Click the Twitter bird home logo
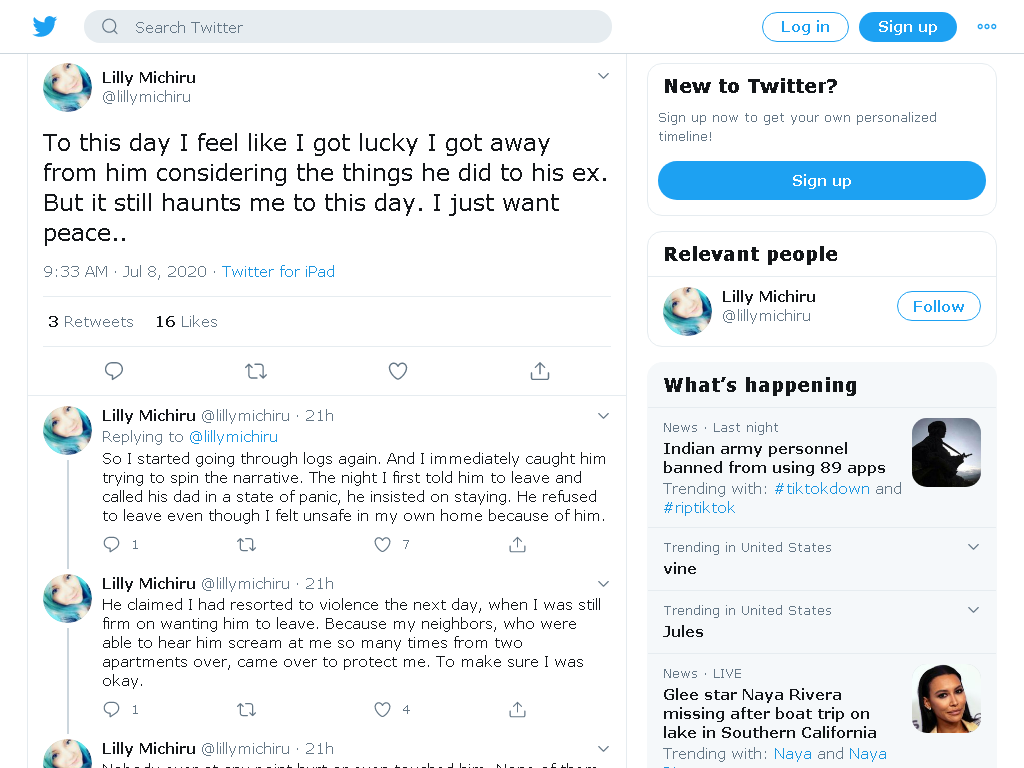This screenshot has width=1024, height=768. click(44, 27)
